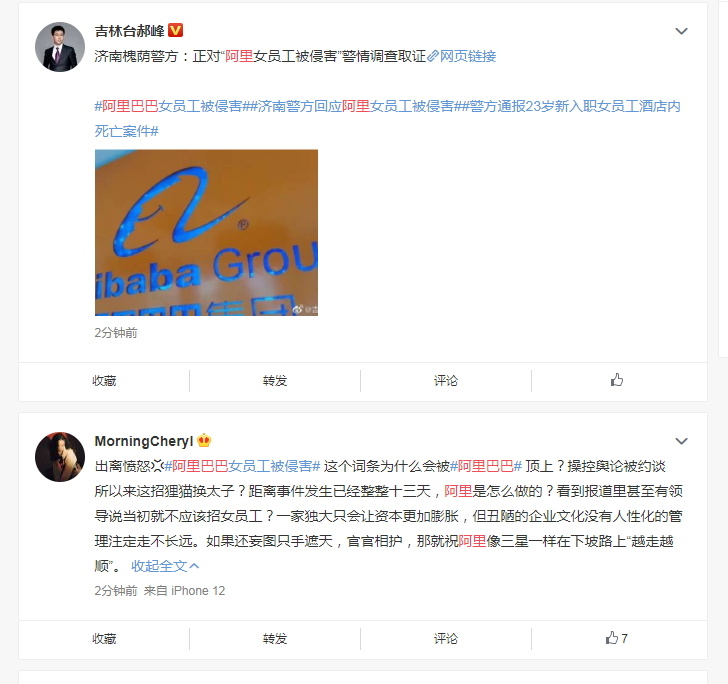728x684 pixels.
Task: Open the #阿里巴巴# hashtag in MorningCheryl's post
Action: point(486,466)
